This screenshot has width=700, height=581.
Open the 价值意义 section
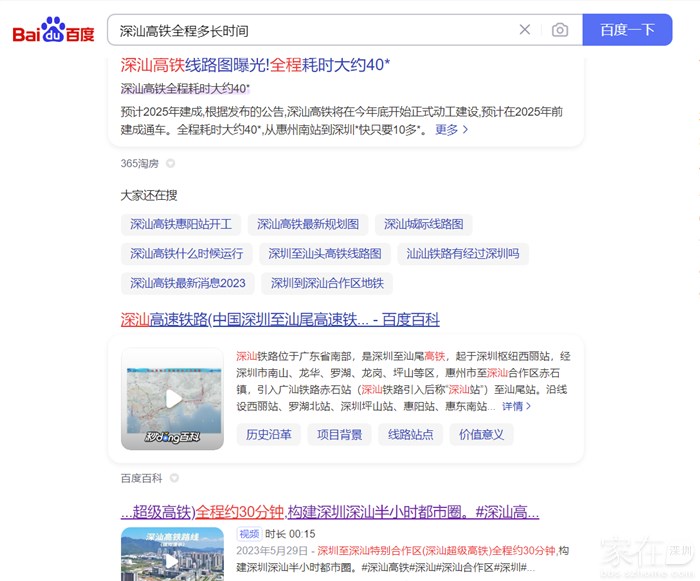tap(481, 434)
